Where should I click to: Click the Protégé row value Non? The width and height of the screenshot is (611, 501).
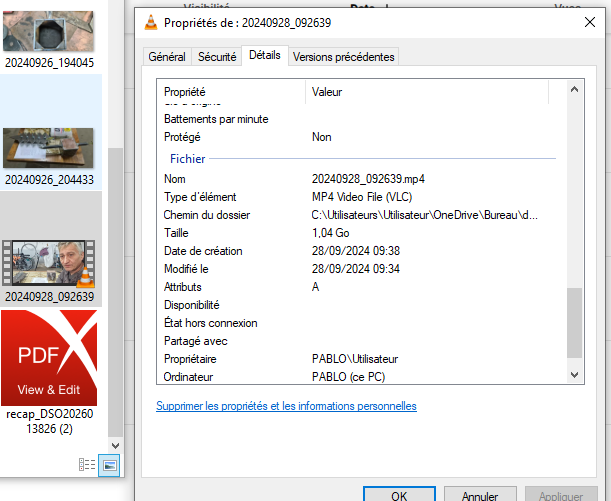[321, 137]
